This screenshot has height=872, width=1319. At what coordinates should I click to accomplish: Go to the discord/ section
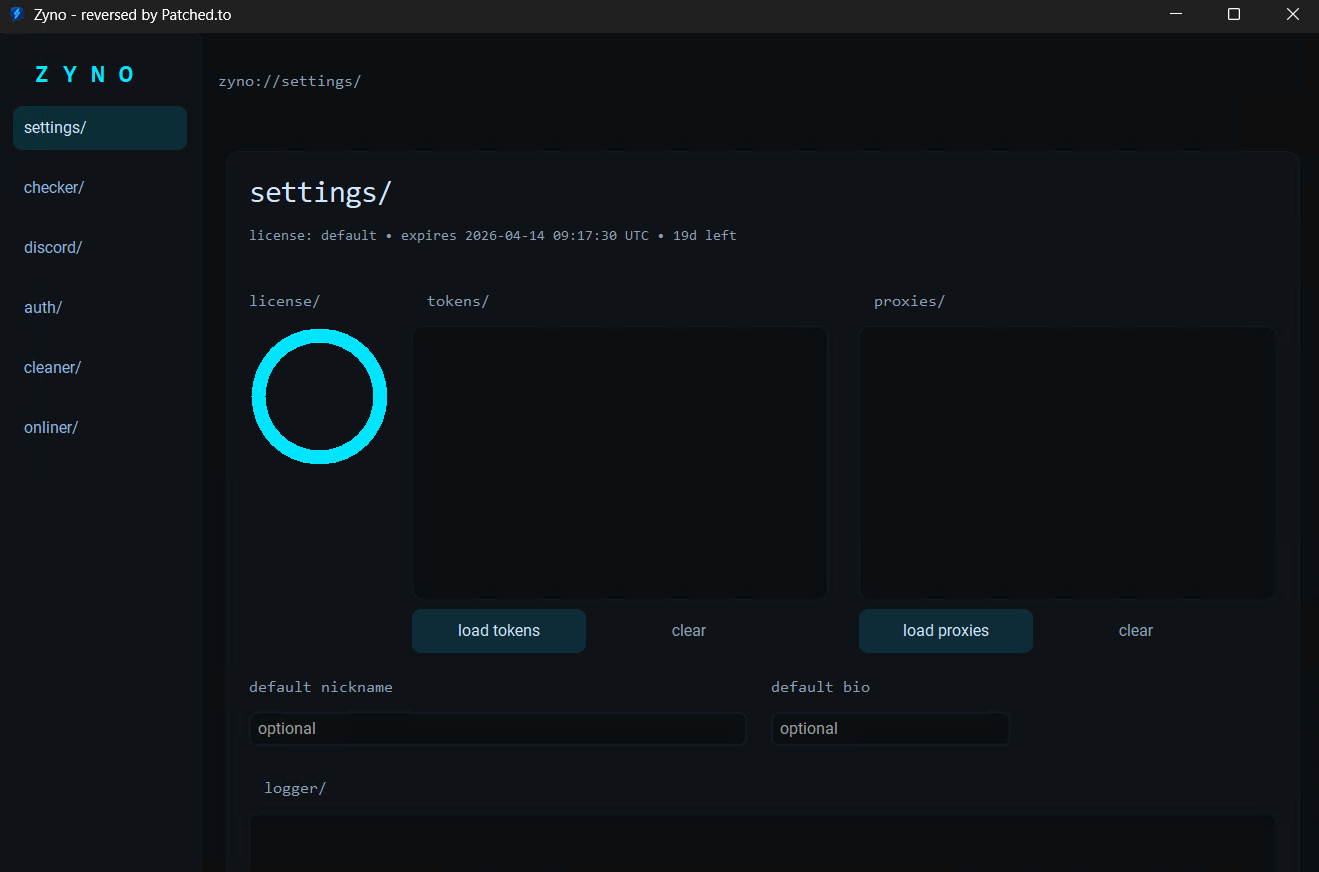coord(100,248)
